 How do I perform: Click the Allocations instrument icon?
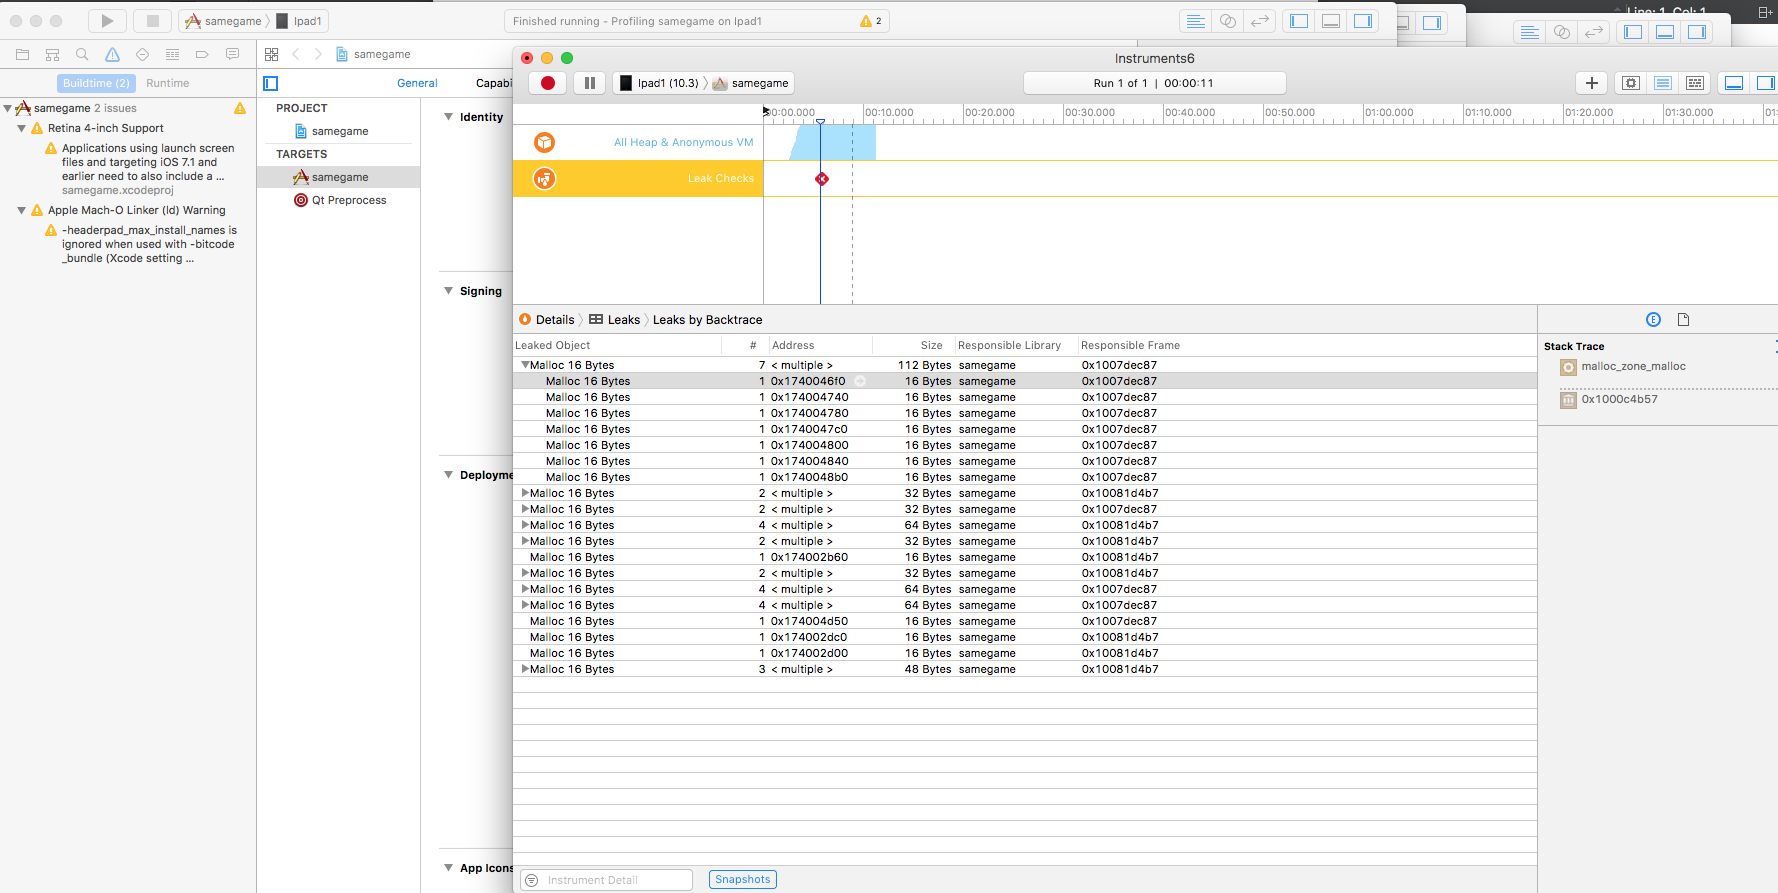tap(544, 142)
